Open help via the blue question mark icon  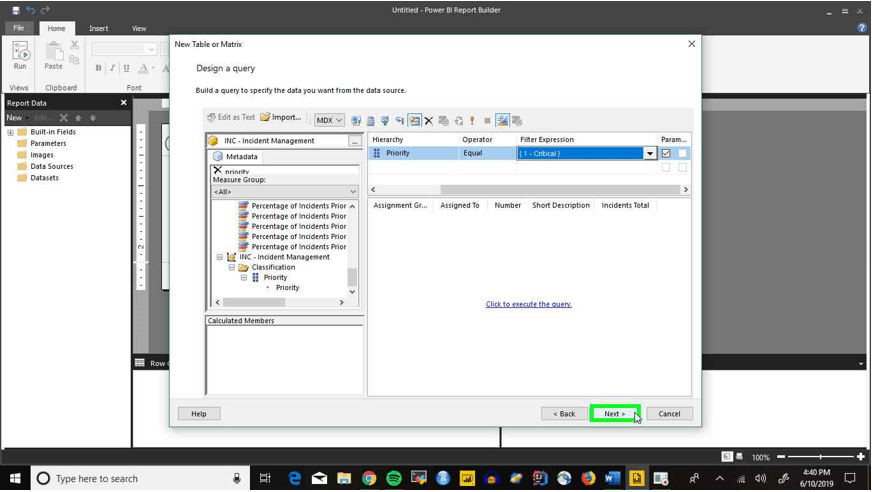point(862,28)
